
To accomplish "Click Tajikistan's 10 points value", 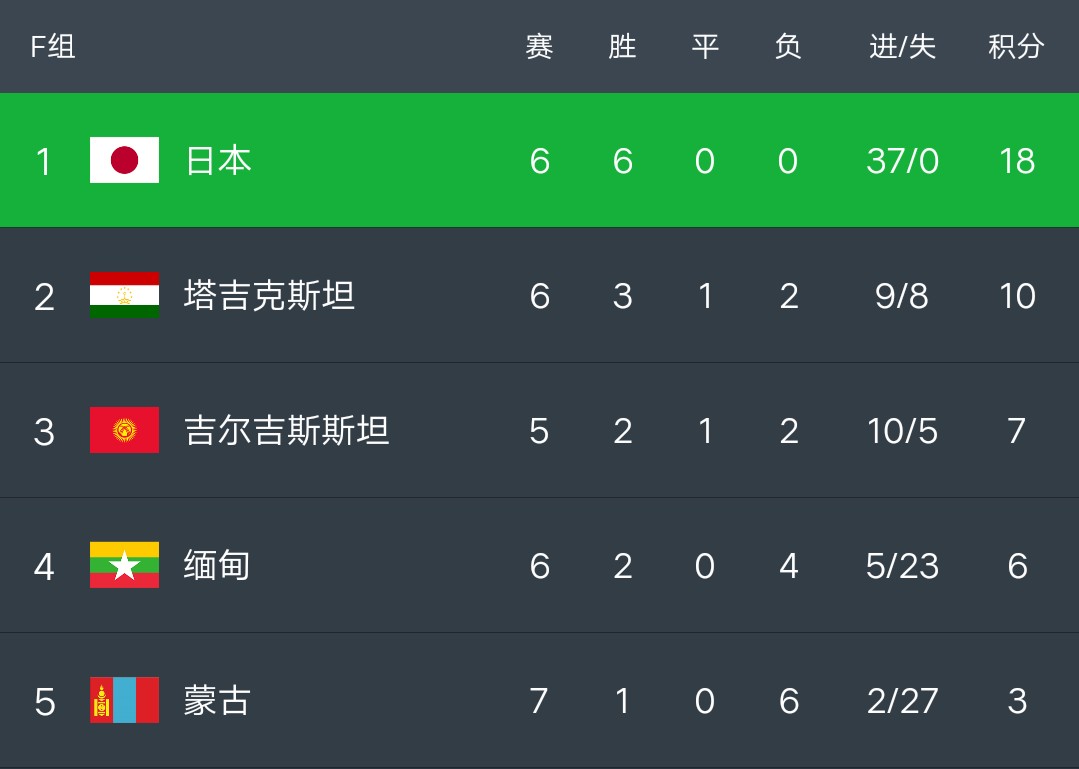I will 1016,295.
